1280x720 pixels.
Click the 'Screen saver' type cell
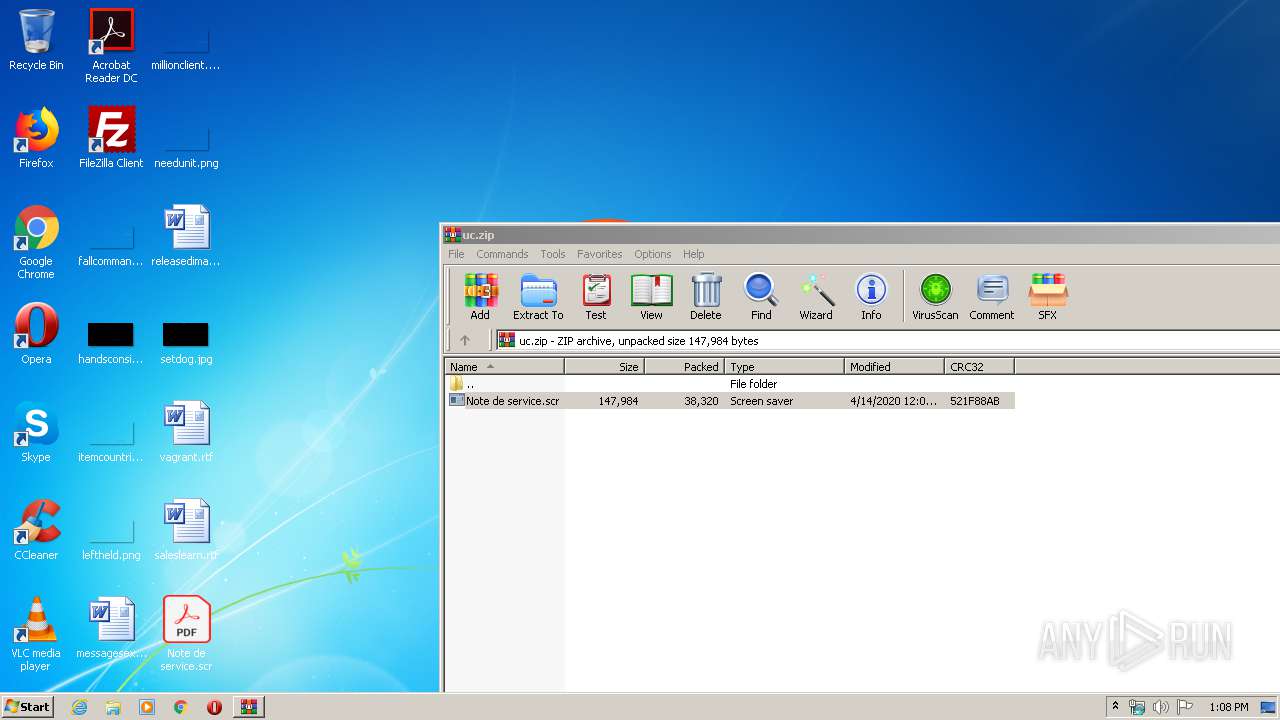tap(761, 401)
